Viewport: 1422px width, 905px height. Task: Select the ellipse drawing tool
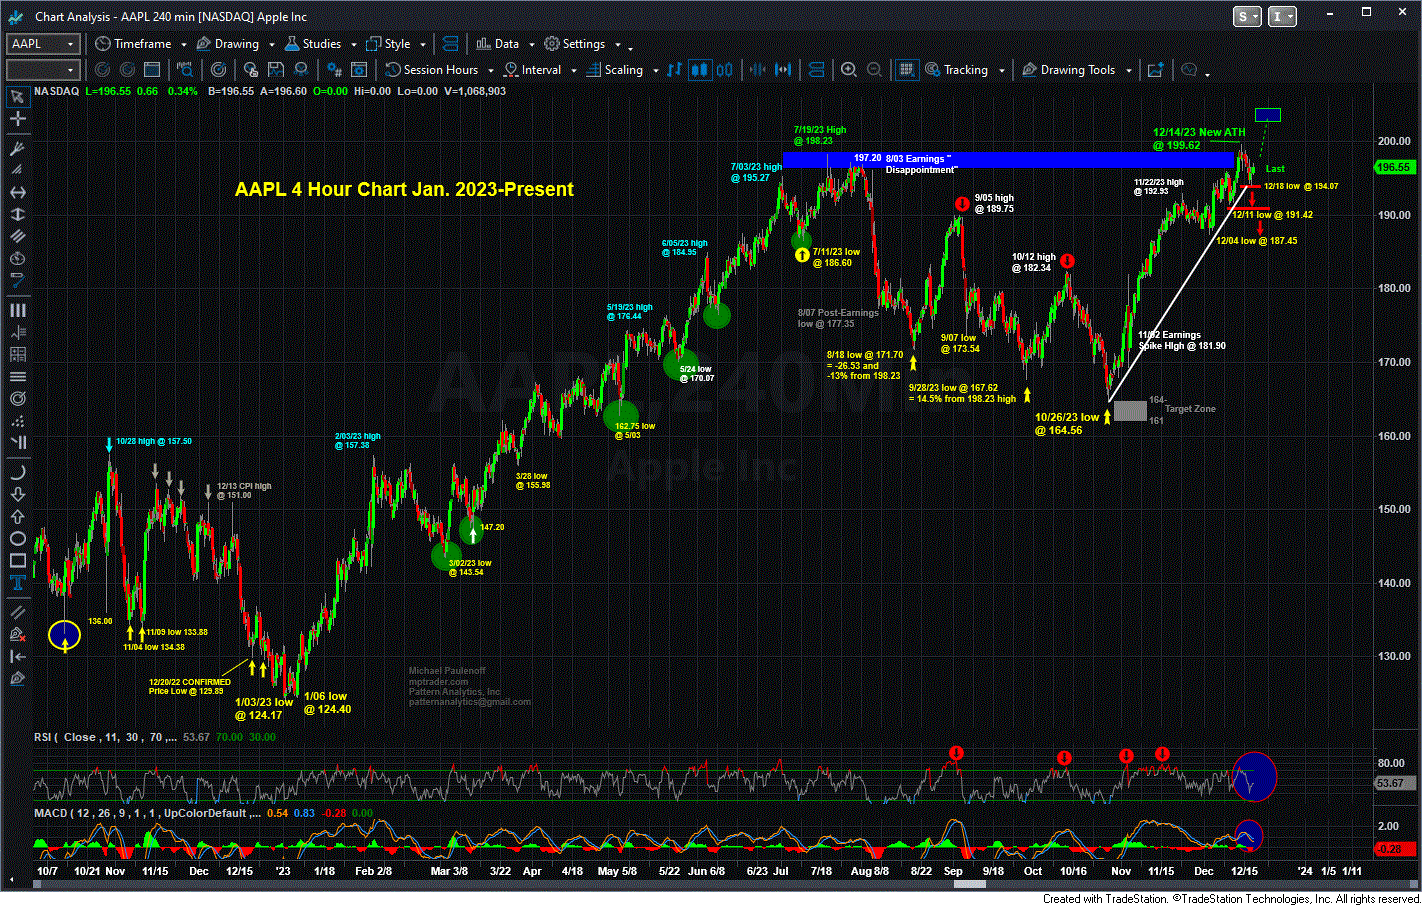click(x=17, y=538)
